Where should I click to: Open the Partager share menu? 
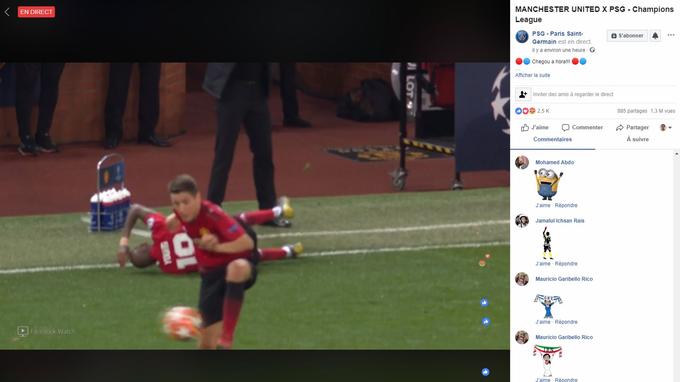coord(632,127)
